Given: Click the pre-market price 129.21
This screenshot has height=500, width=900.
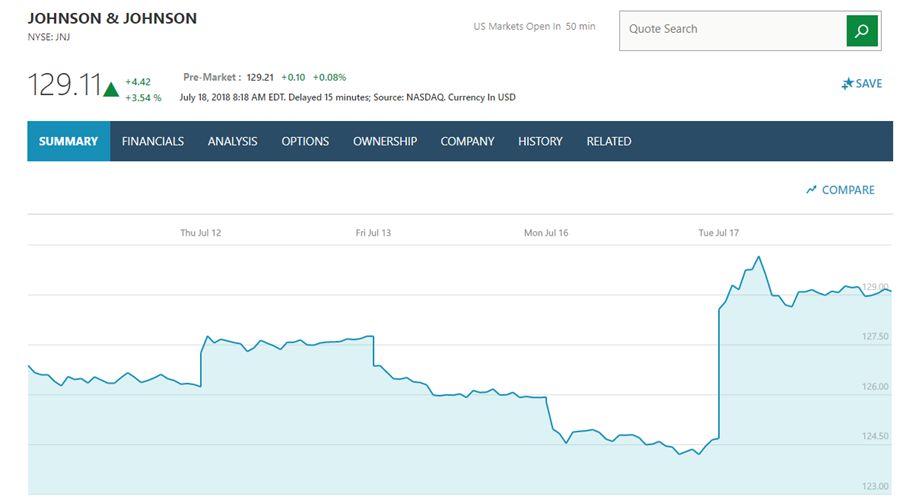Looking at the screenshot, I should (260, 77).
